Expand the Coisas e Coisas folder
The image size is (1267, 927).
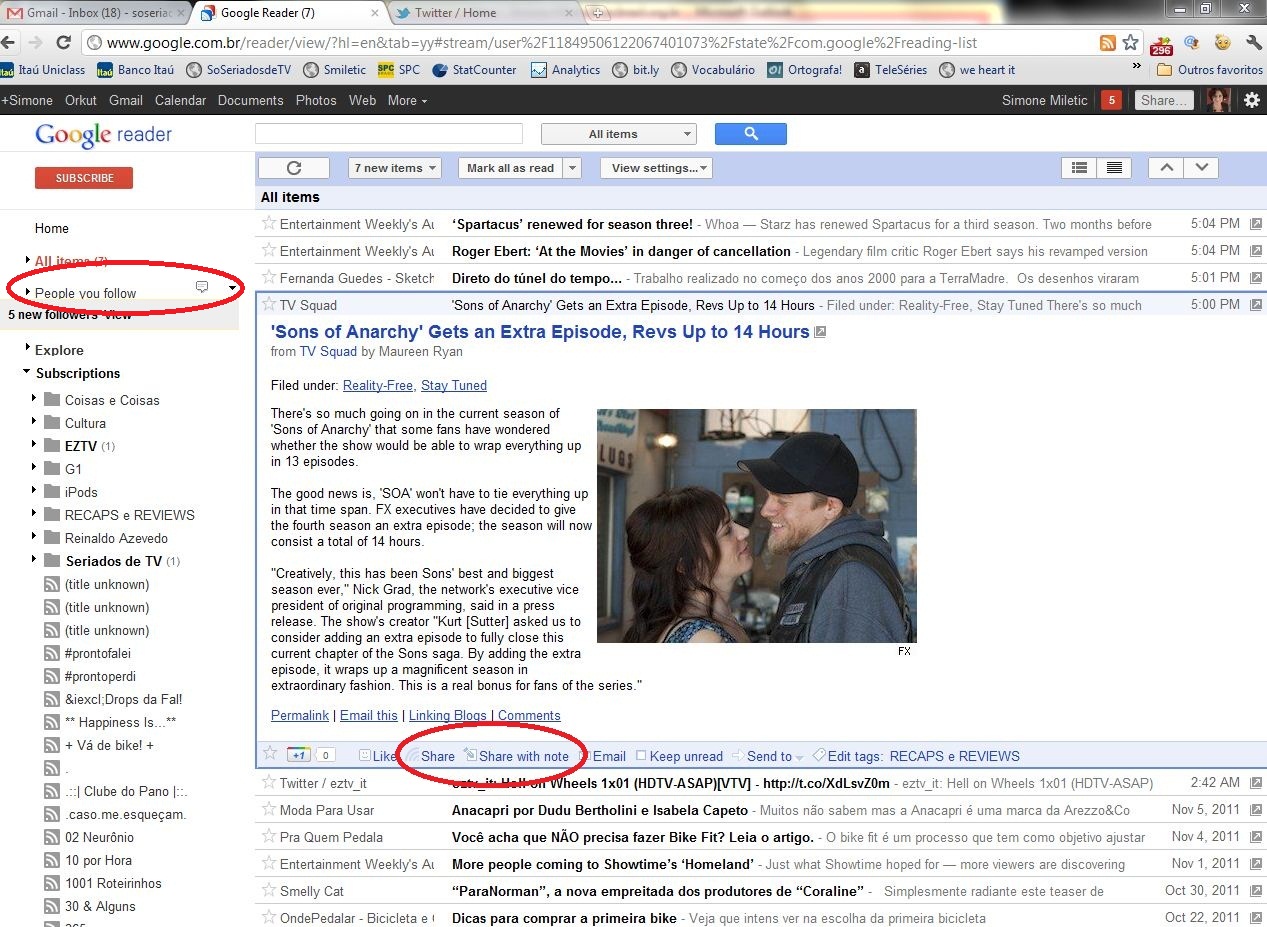pos(33,398)
